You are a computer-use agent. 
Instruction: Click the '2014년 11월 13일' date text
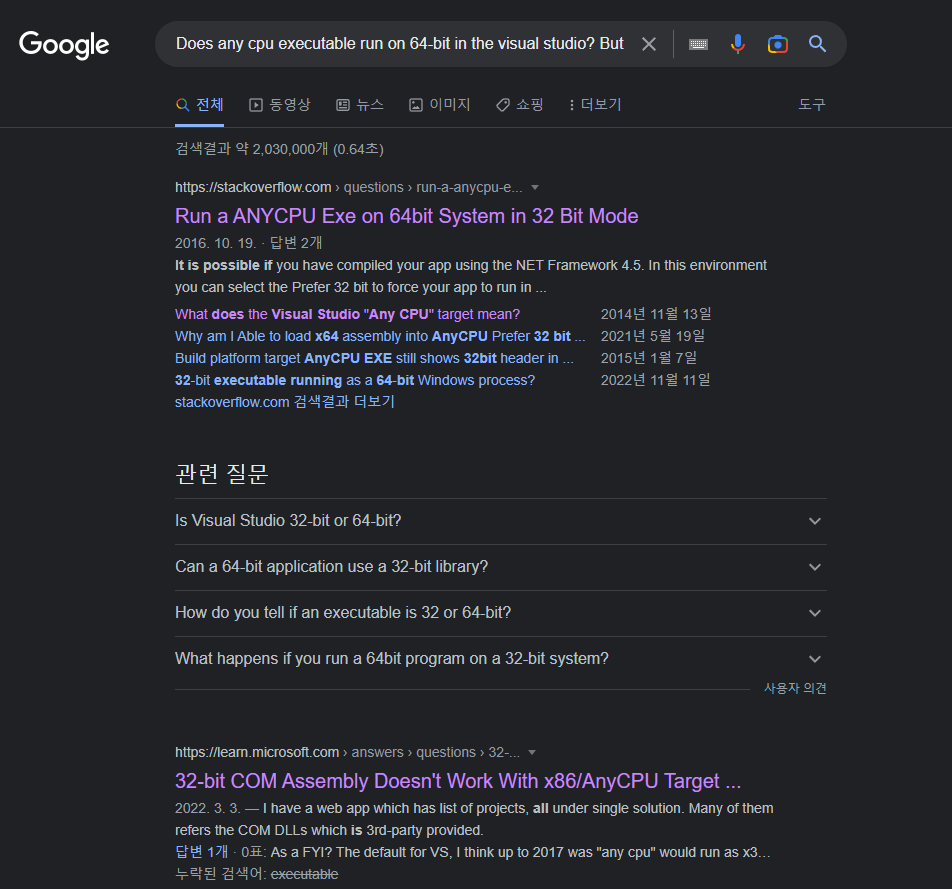click(x=656, y=314)
